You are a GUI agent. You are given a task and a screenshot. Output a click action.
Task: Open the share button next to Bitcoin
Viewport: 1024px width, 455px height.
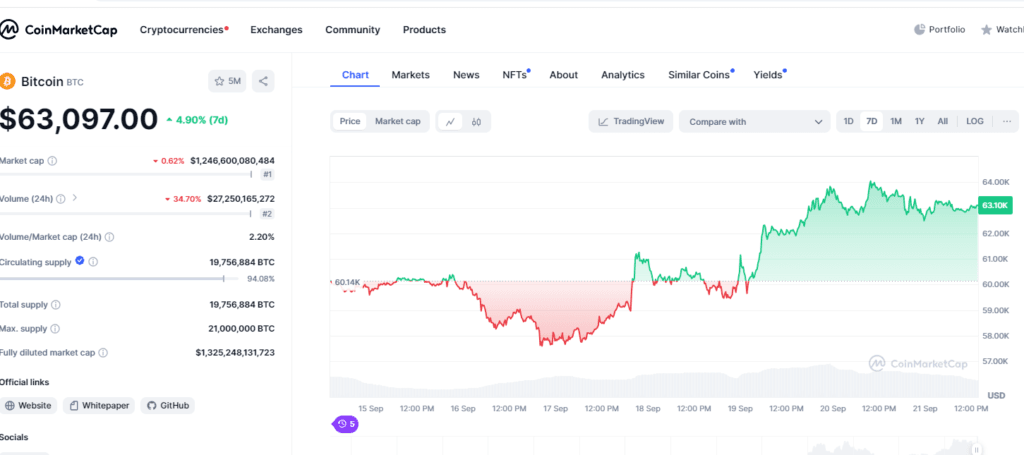[x=263, y=82]
